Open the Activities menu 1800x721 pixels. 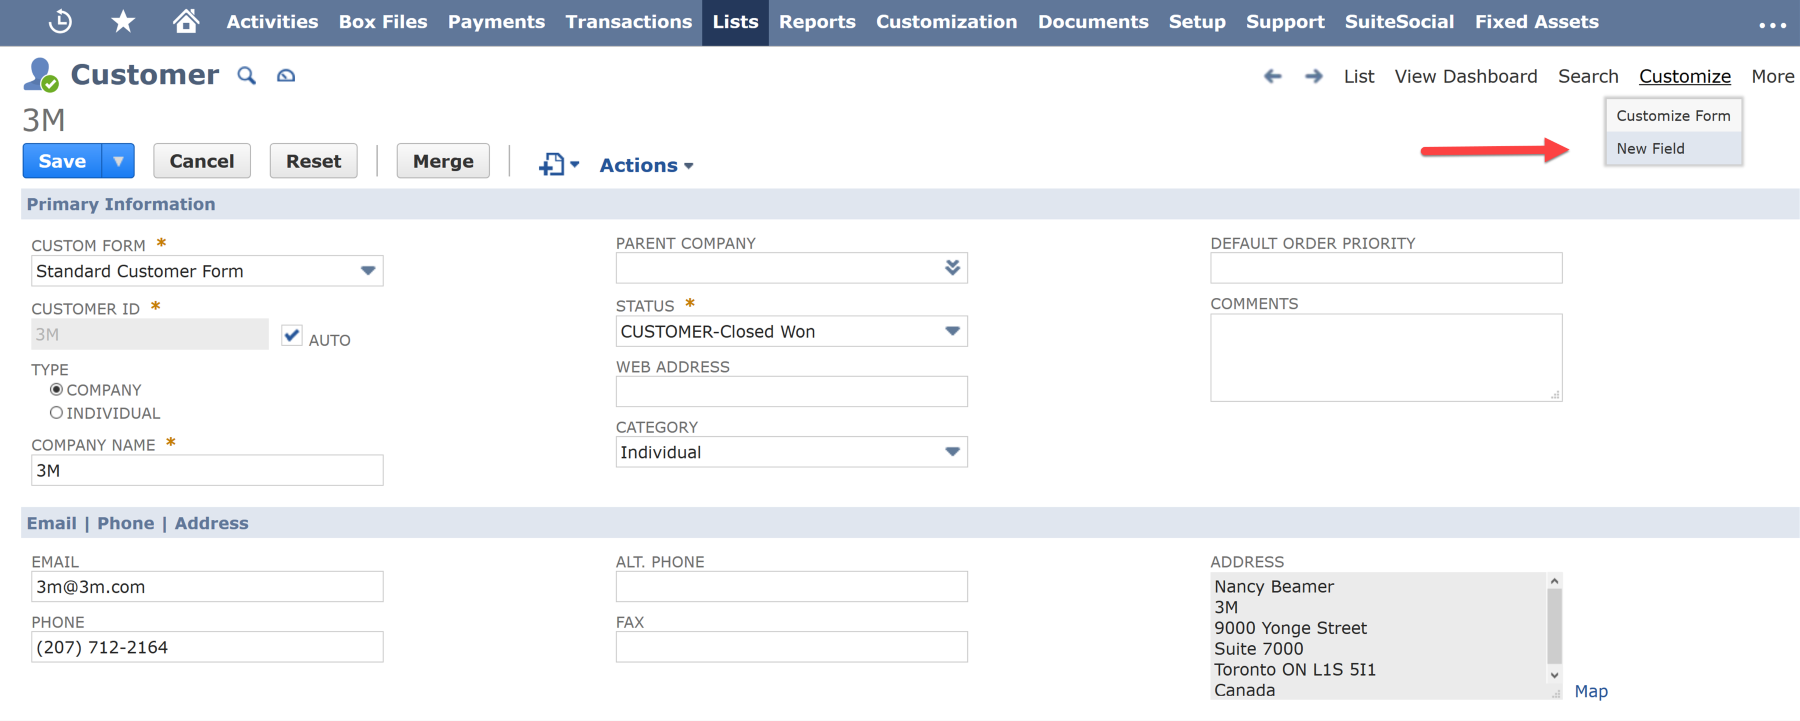tap(272, 21)
